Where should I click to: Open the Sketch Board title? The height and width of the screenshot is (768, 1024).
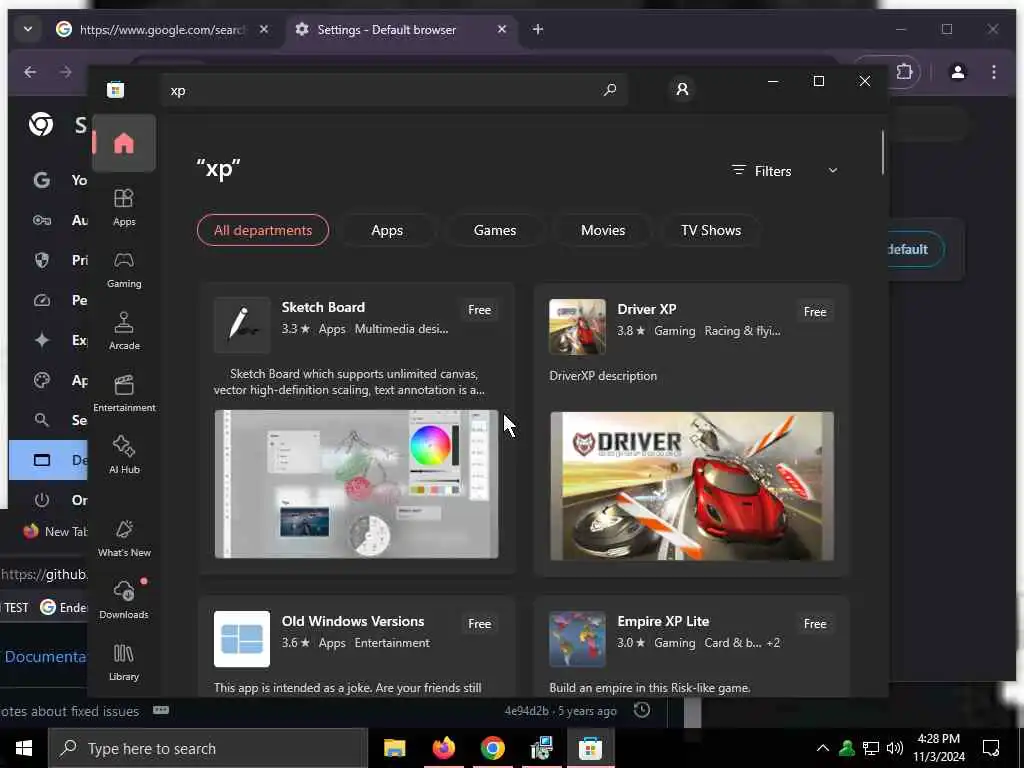tap(323, 307)
